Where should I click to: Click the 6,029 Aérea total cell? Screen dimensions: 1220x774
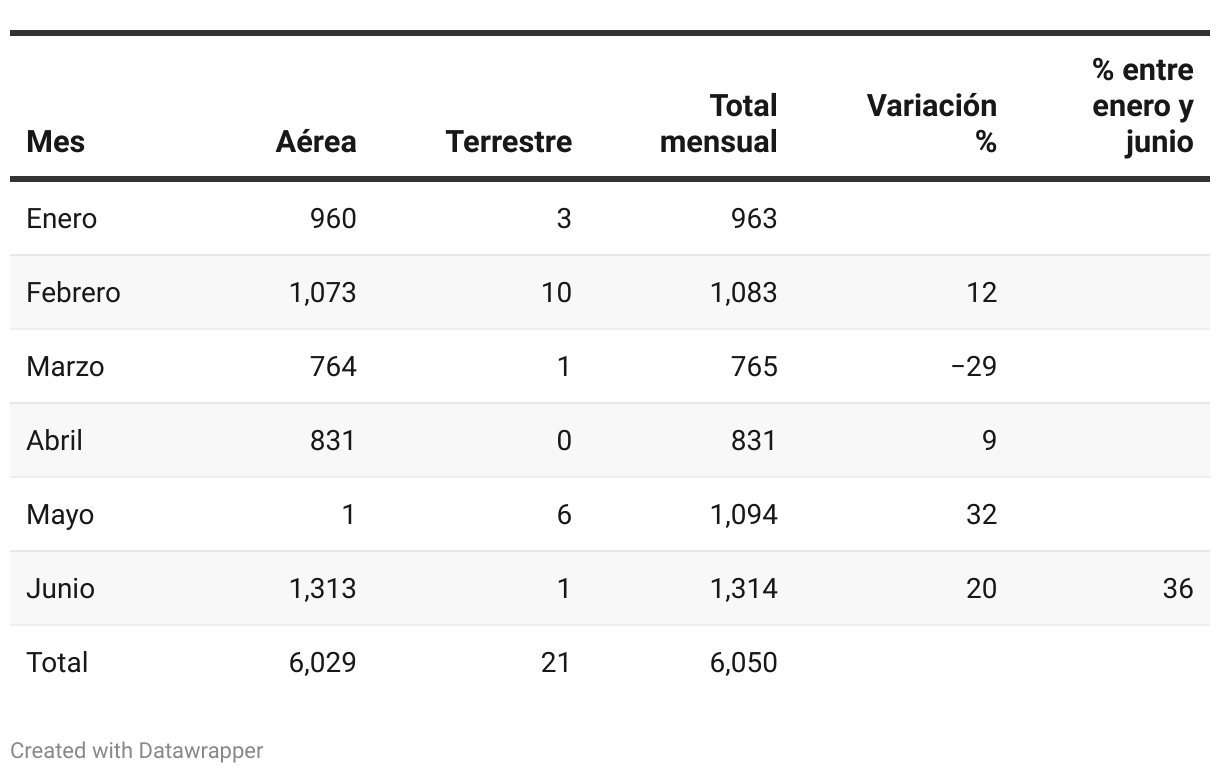(323, 662)
